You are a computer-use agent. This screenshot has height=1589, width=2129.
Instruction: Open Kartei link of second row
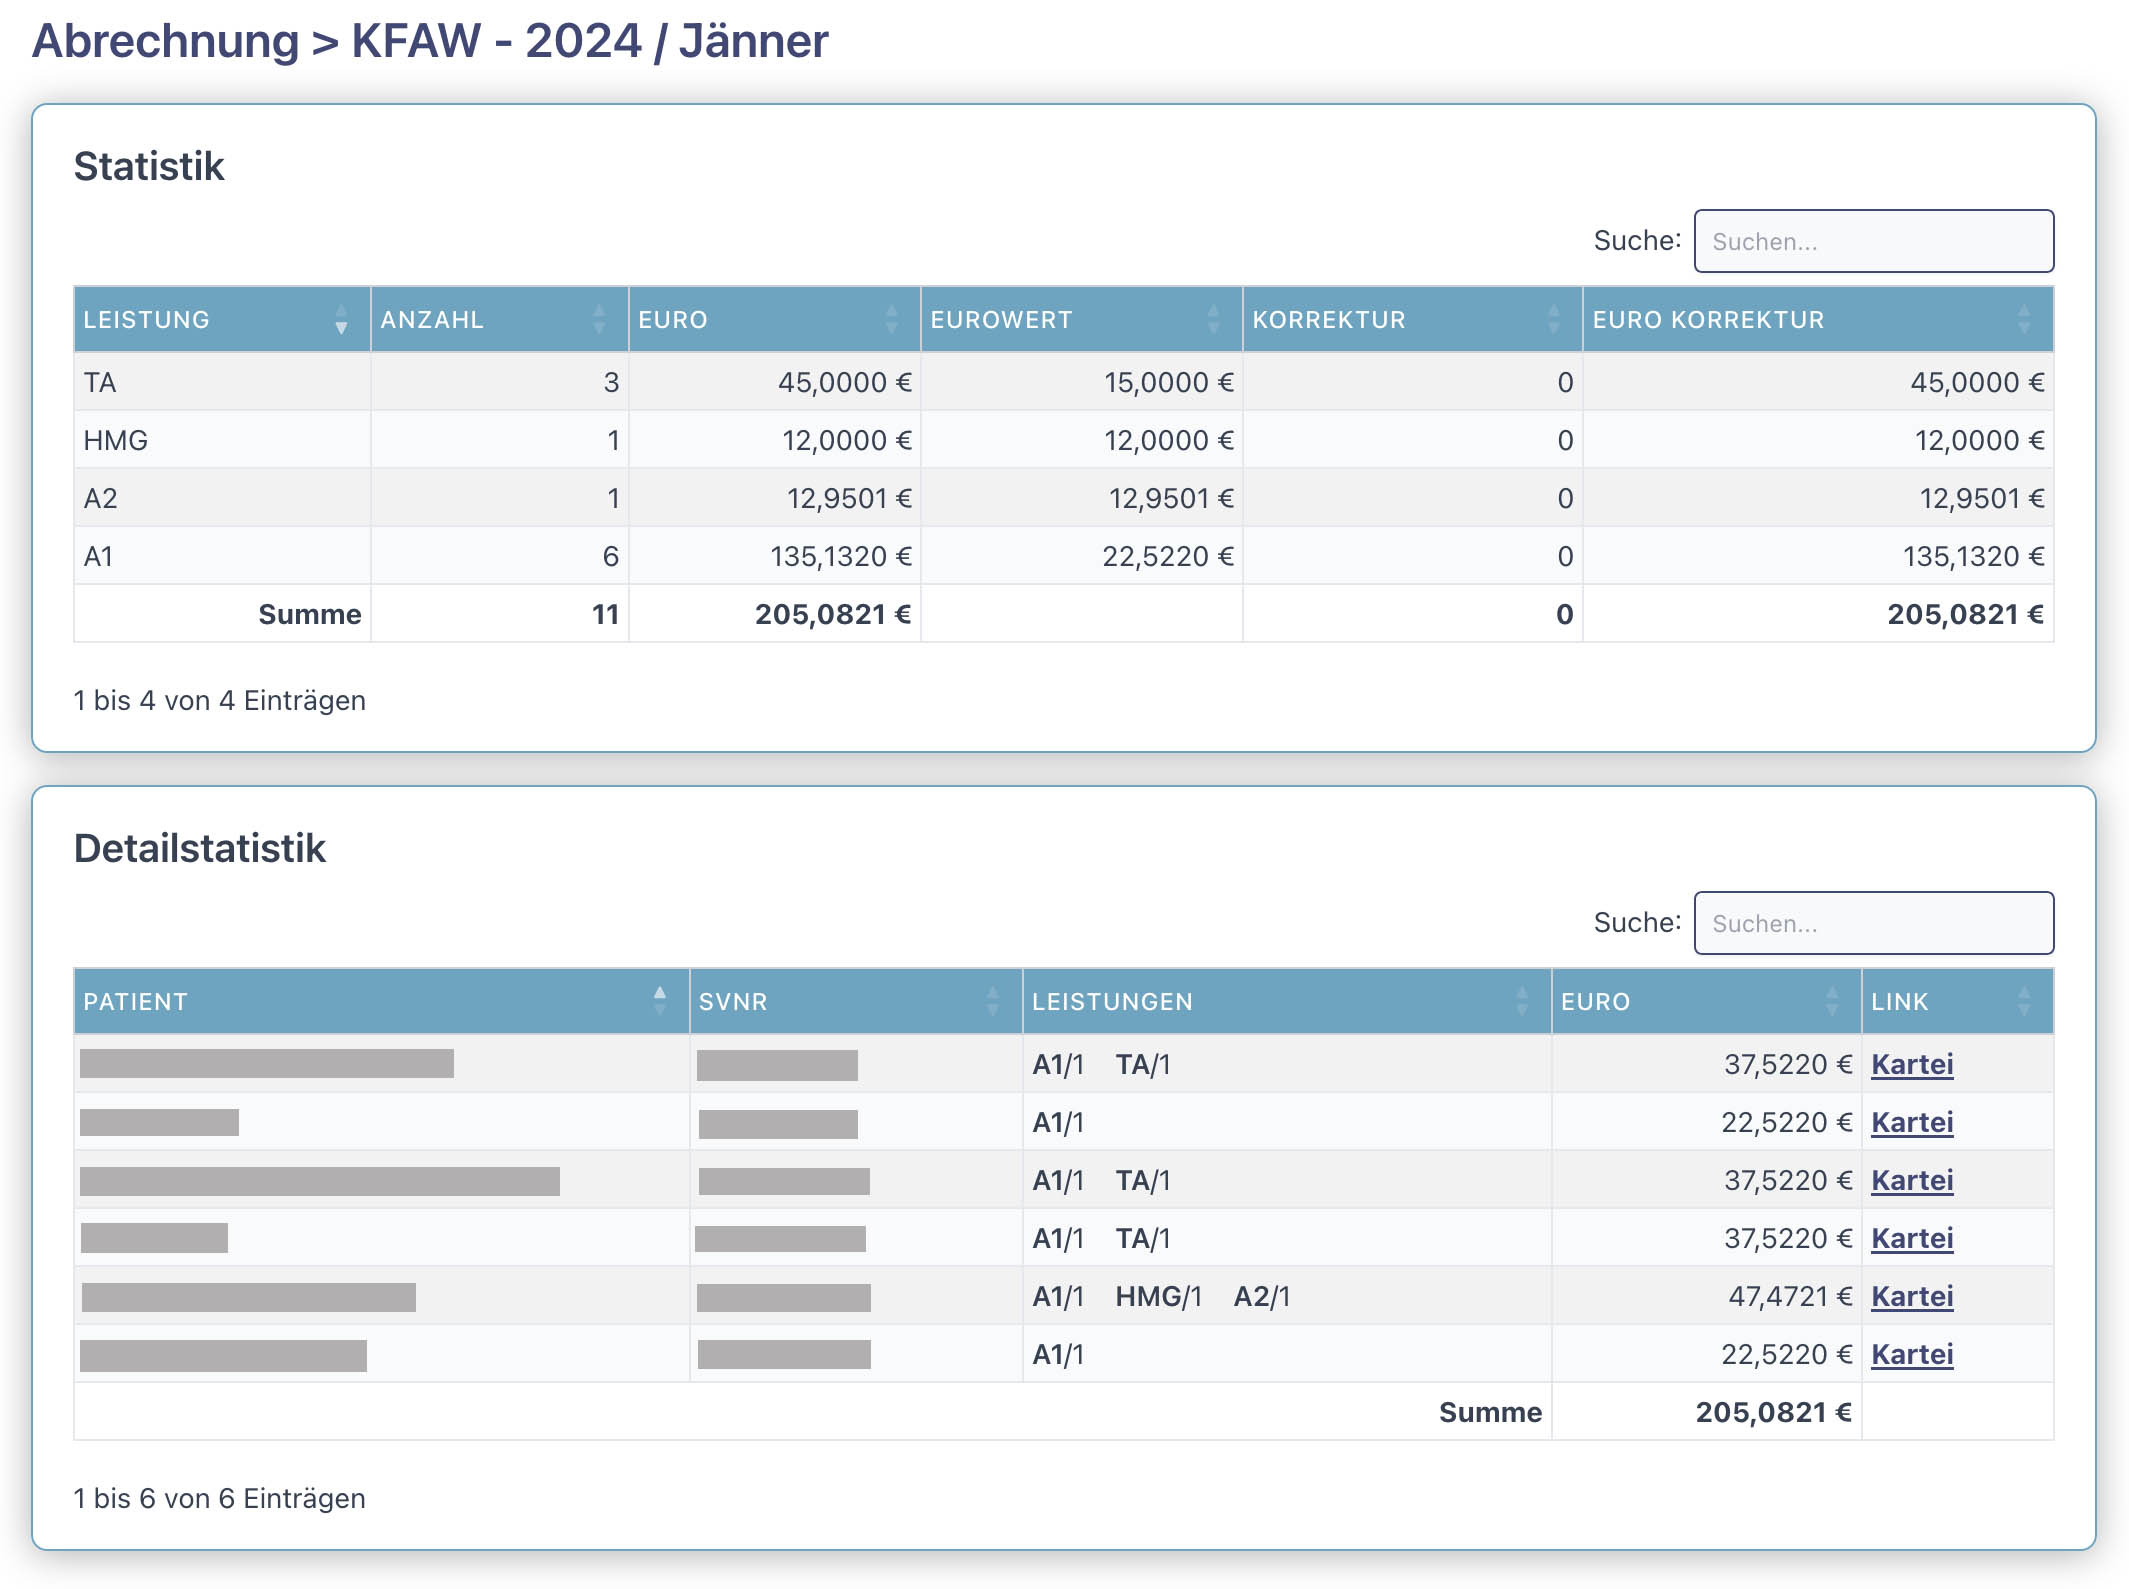point(1911,1122)
